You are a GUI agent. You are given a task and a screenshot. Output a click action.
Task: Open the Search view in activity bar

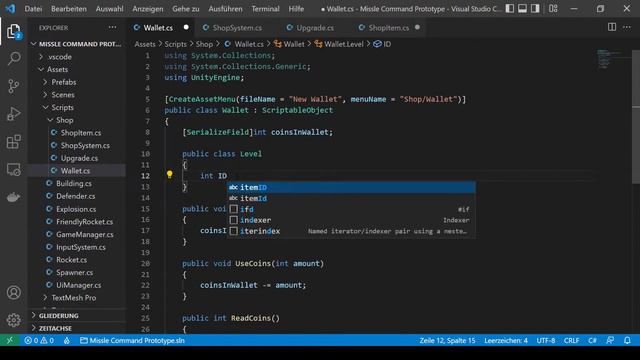click(13, 59)
